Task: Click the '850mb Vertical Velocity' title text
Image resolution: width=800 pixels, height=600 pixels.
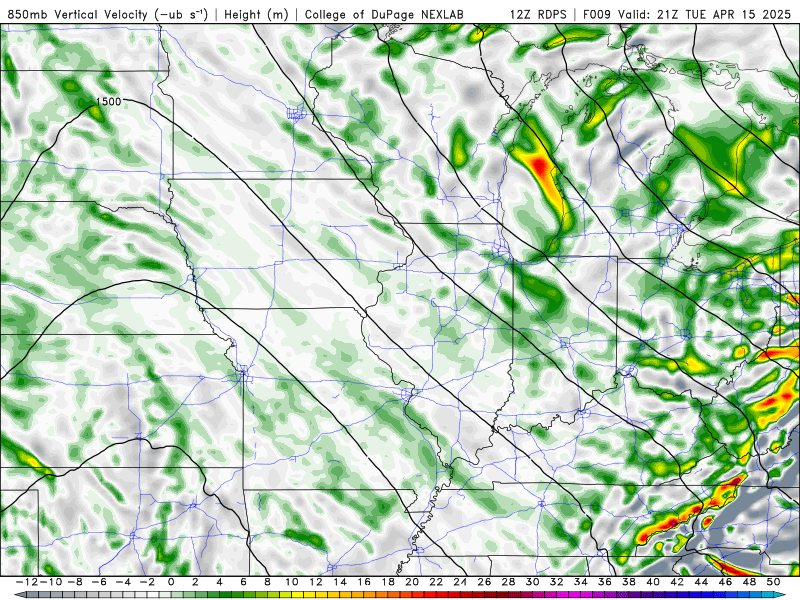Action: 77,14
